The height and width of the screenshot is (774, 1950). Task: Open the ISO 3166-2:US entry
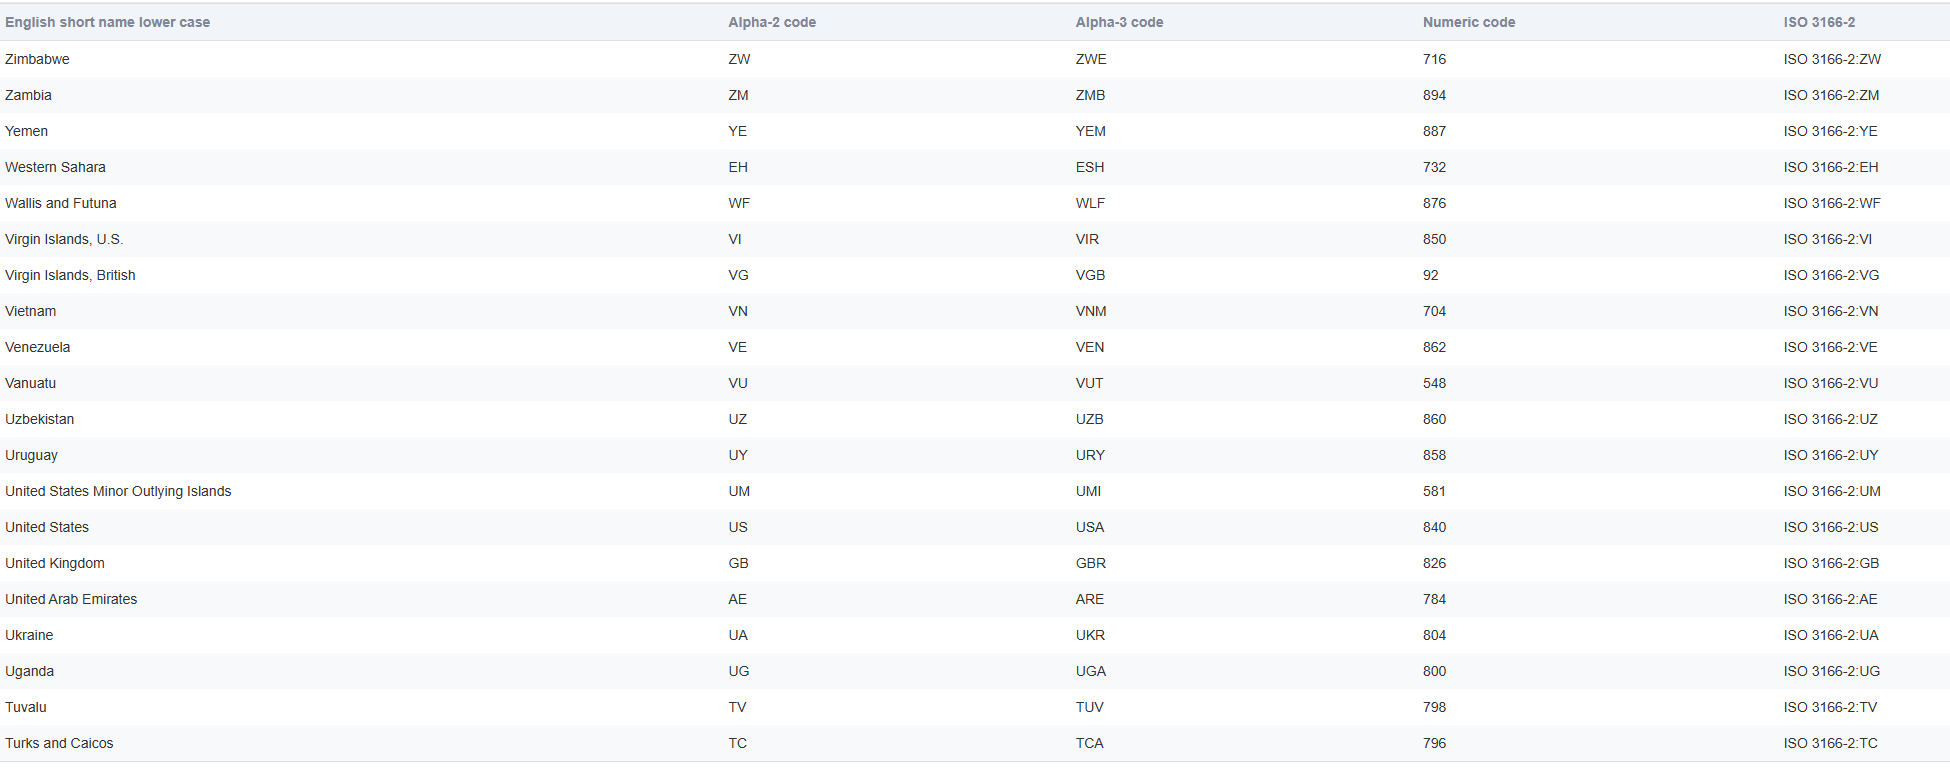[1830, 527]
